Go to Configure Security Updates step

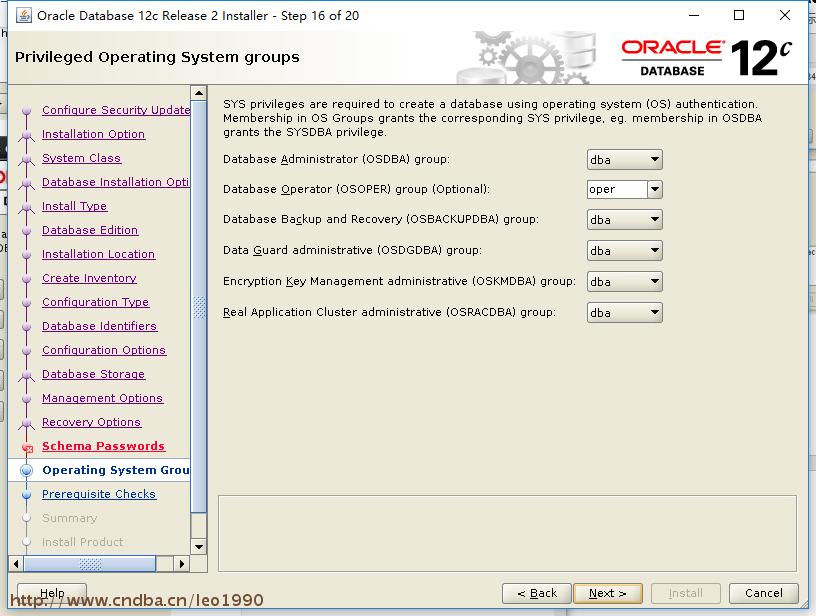click(116, 110)
